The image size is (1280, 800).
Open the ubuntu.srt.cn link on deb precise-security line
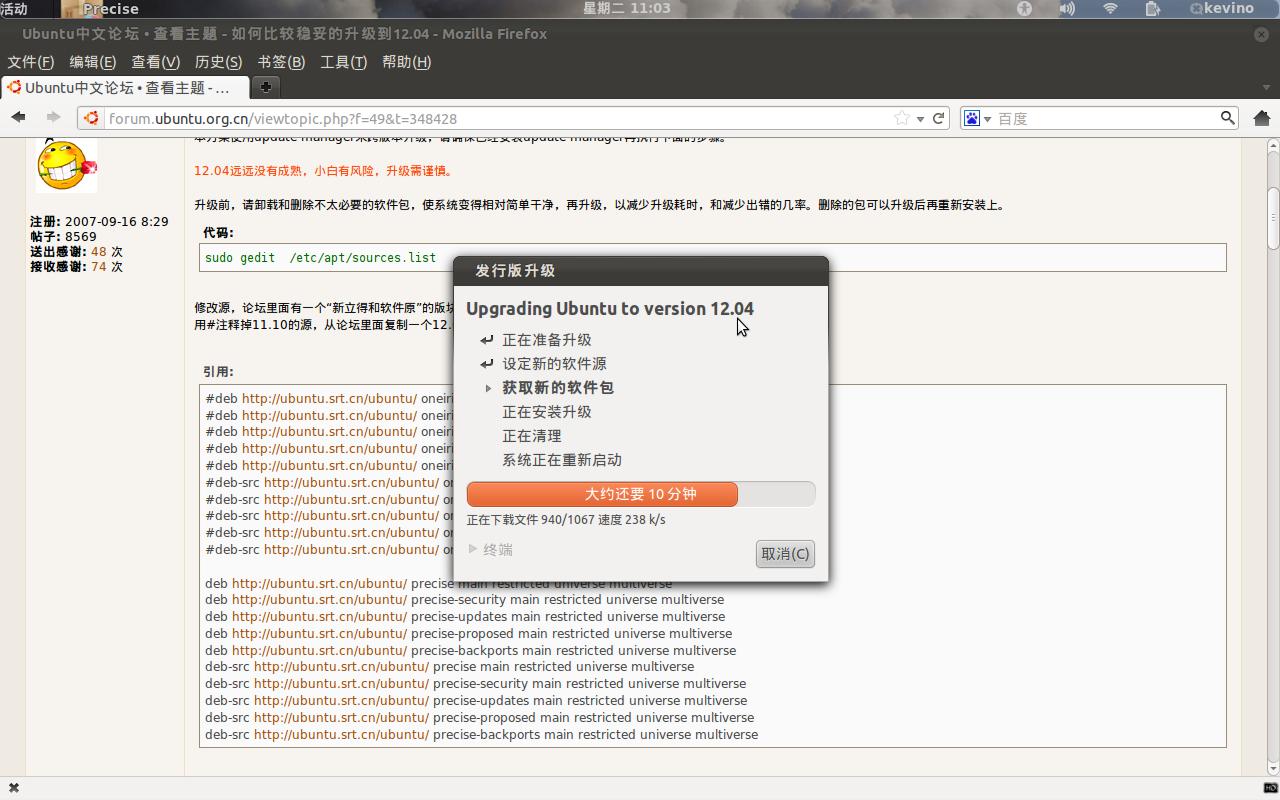(x=319, y=600)
